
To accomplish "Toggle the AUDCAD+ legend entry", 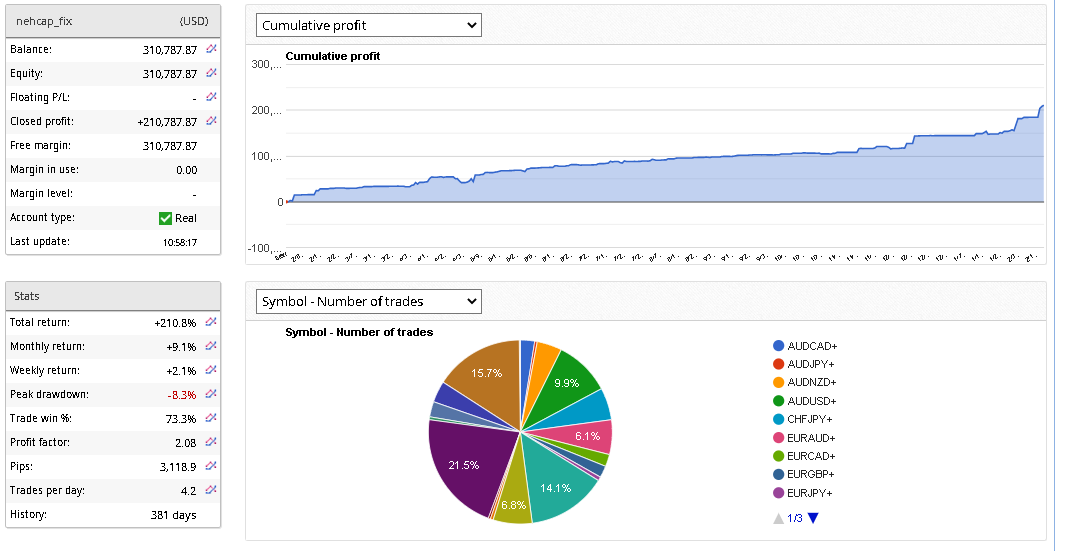I will pos(811,346).
